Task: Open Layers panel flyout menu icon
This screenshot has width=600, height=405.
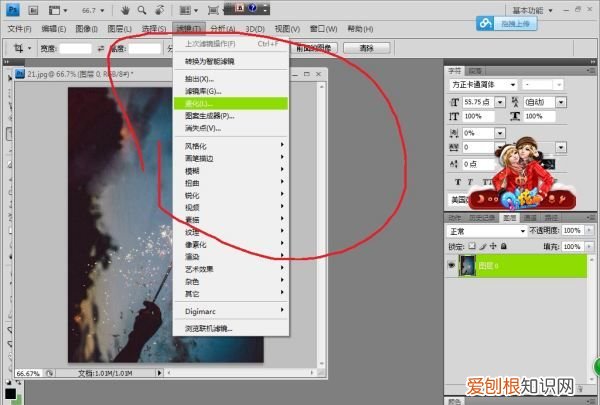Action: [x=591, y=218]
